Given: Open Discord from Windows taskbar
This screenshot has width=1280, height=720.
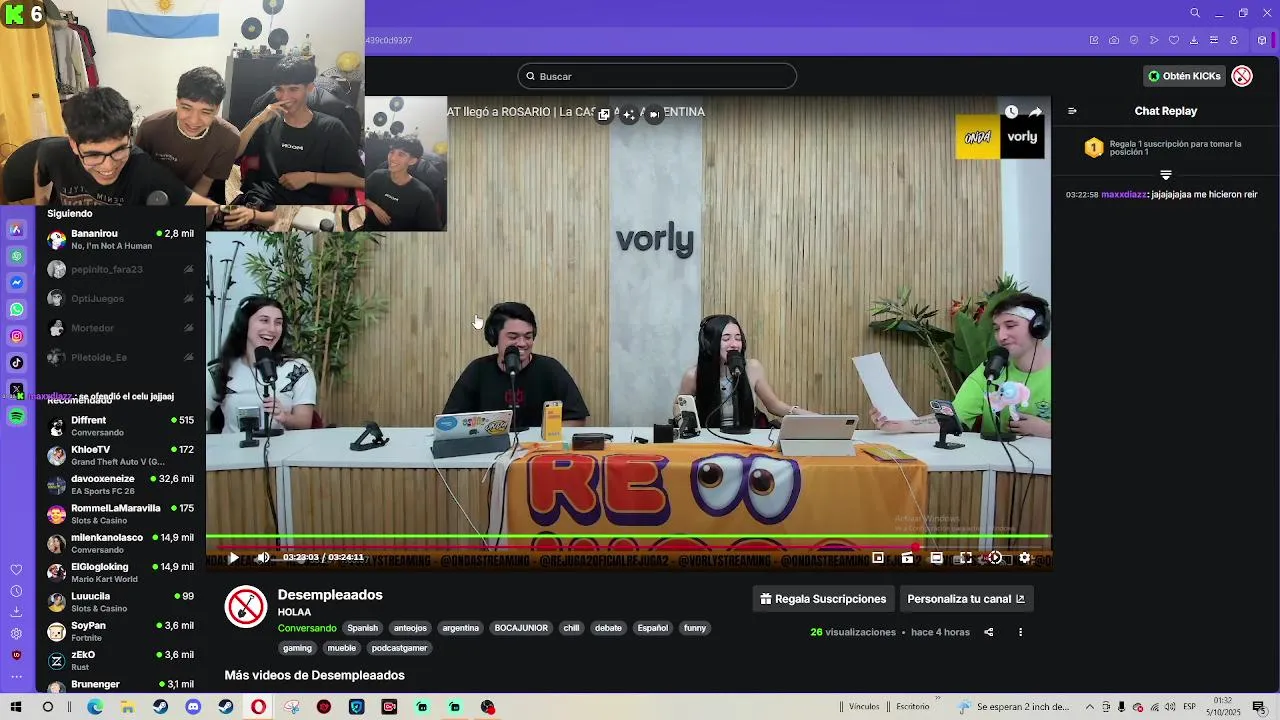Looking at the screenshot, I should coord(193,707).
